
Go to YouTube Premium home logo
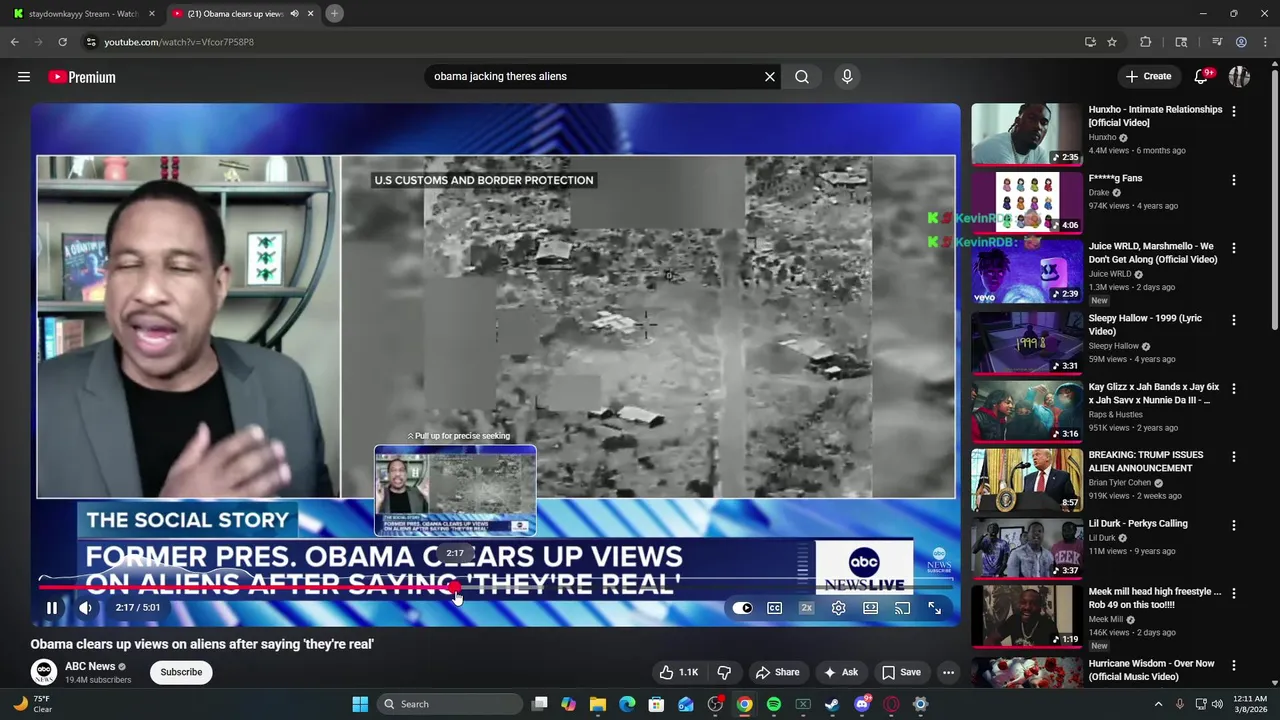(x=82, y=77)
